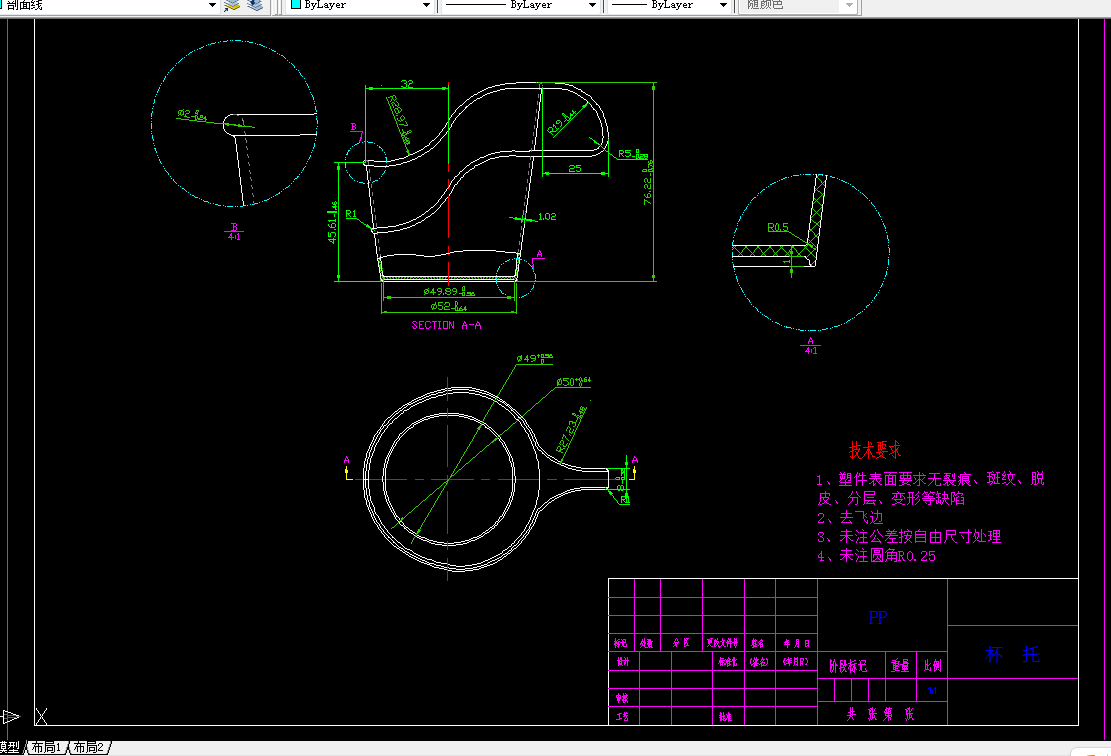Open the Layer States Manager icon
Image resolution: width=1111 pixels, height=756 pixels.
point(255,6)
